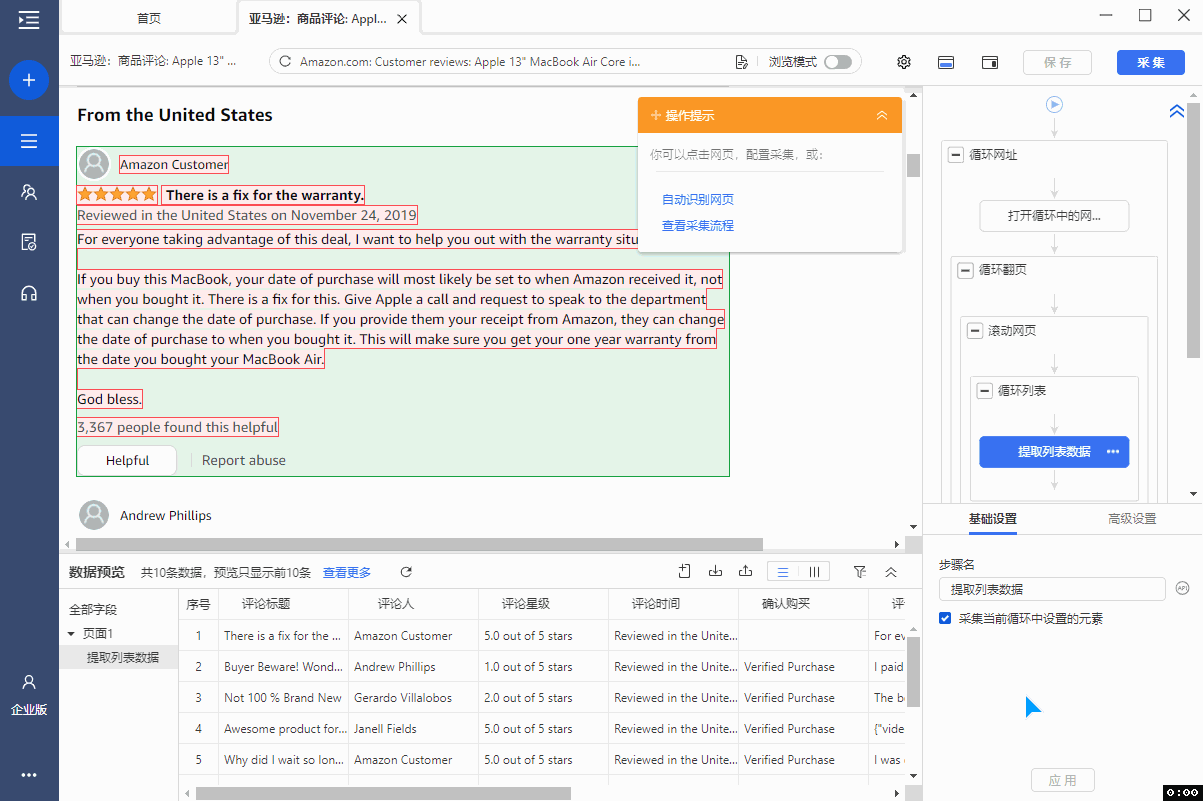Viewport: 1203px width, 801px height.
Task: Collapse the 循环网址 node
Action: point(956,155)
